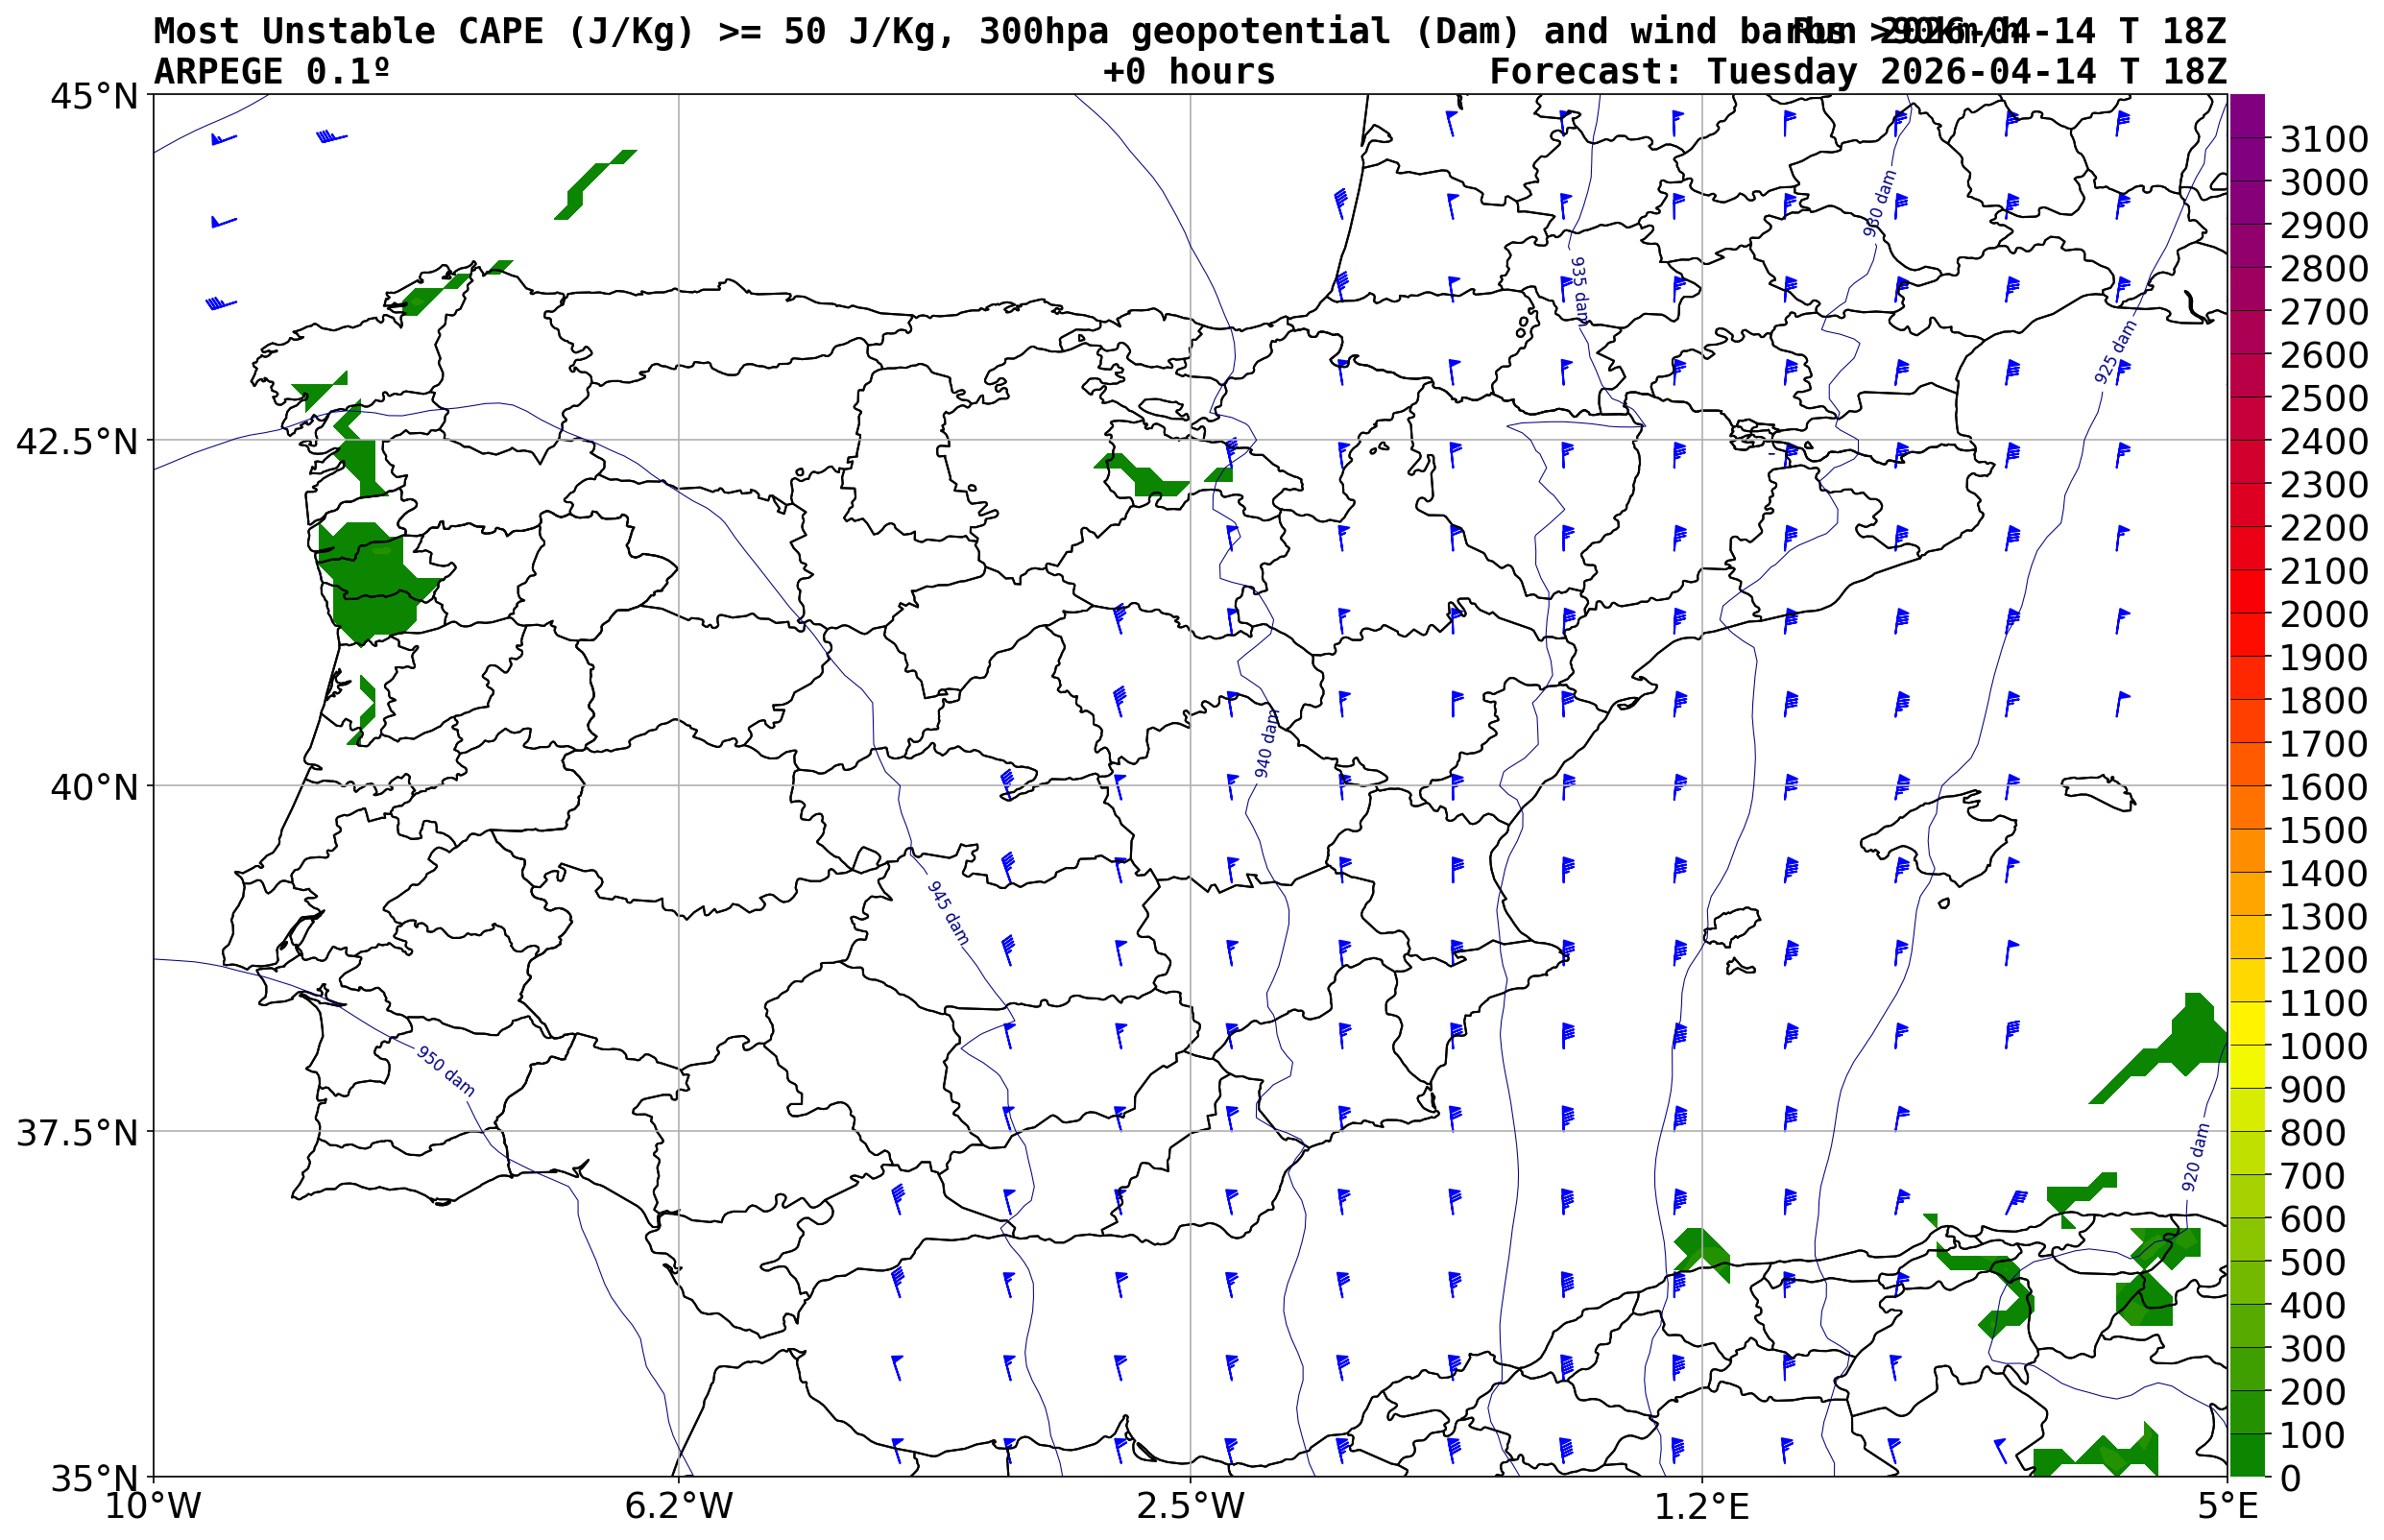The width and height of the screenshot is (2384, 1540).
Task: Click the 940 dam contour label
Action: point(1266,744)
